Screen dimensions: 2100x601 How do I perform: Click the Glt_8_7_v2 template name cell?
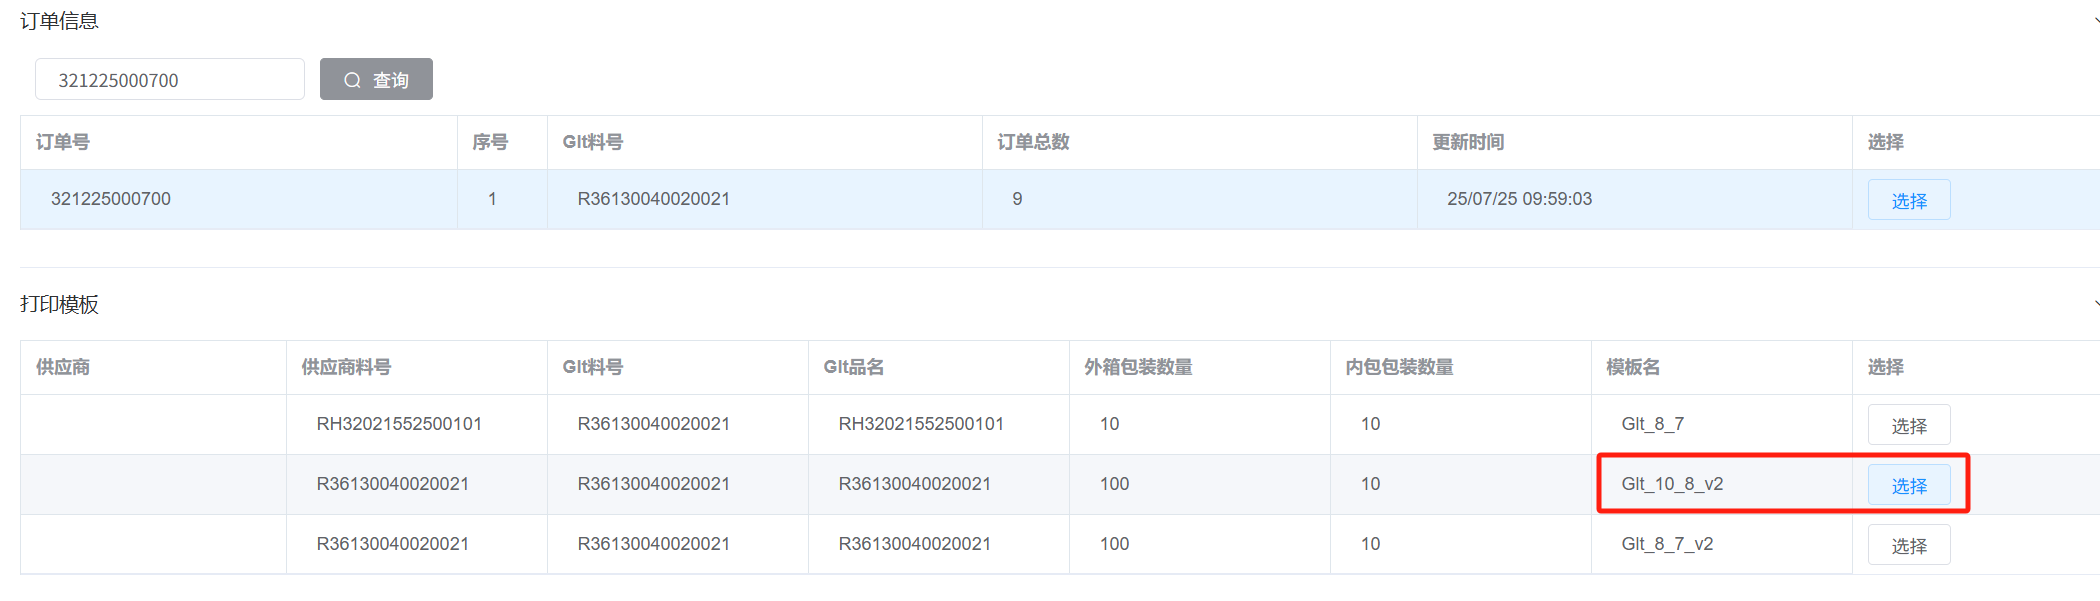click(1667, 544)
